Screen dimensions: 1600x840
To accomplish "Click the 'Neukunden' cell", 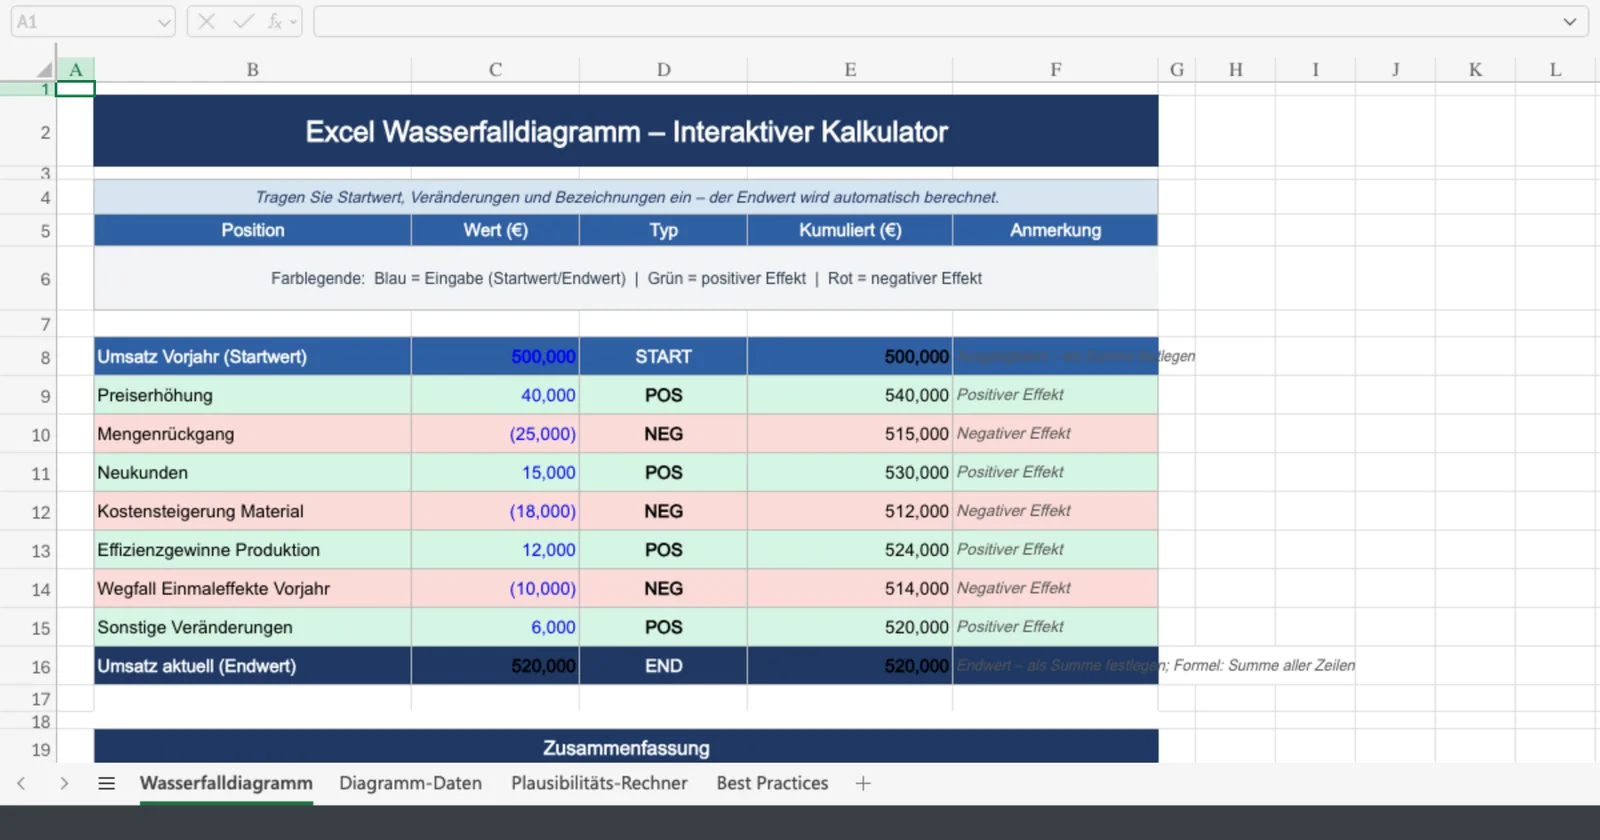I will click(x=253, y=473).
